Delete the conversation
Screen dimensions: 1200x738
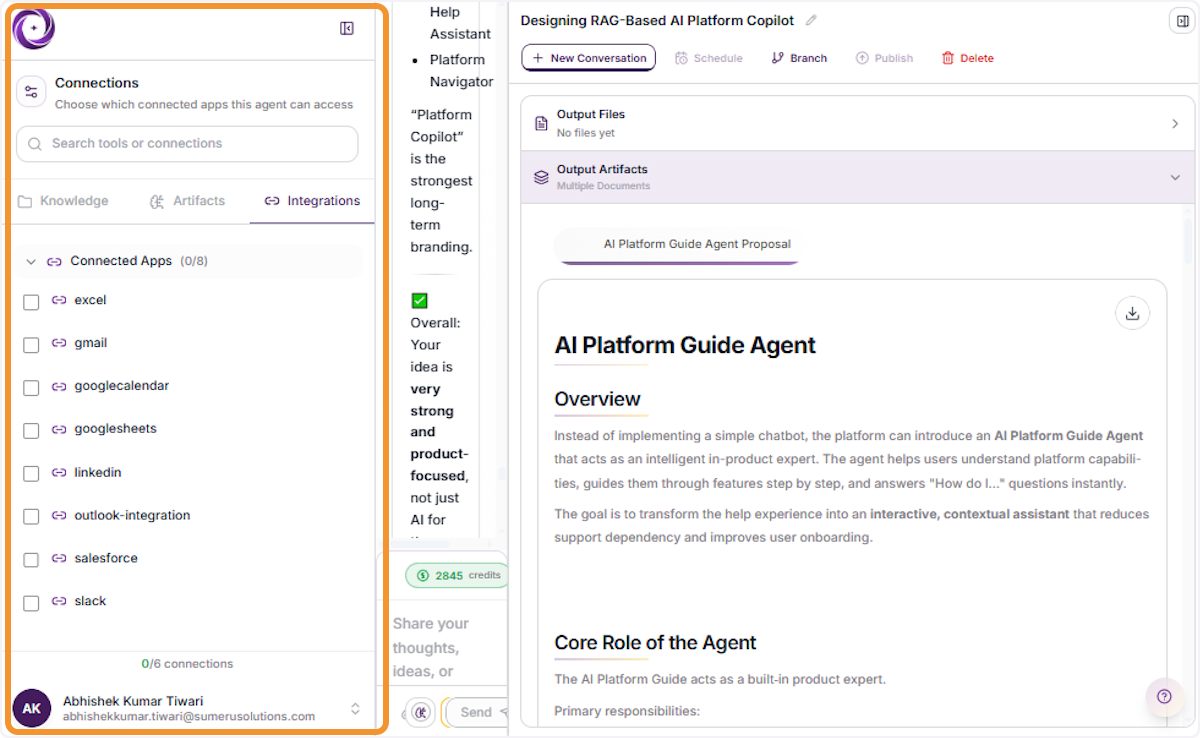point(968,58)
